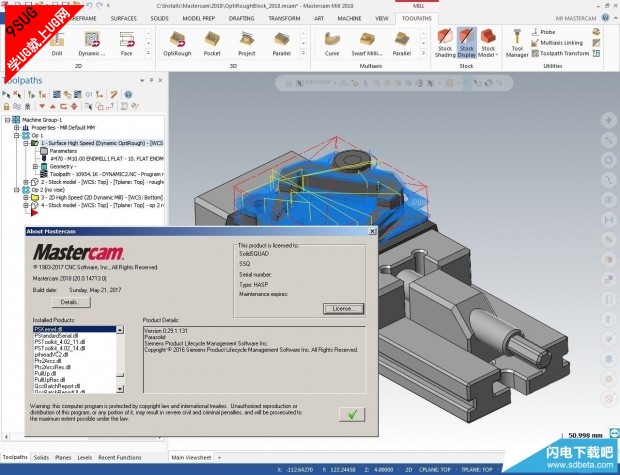620x475 pixels.
Task: Open the Planes panel tab
Action: click(x=63, y=457)
